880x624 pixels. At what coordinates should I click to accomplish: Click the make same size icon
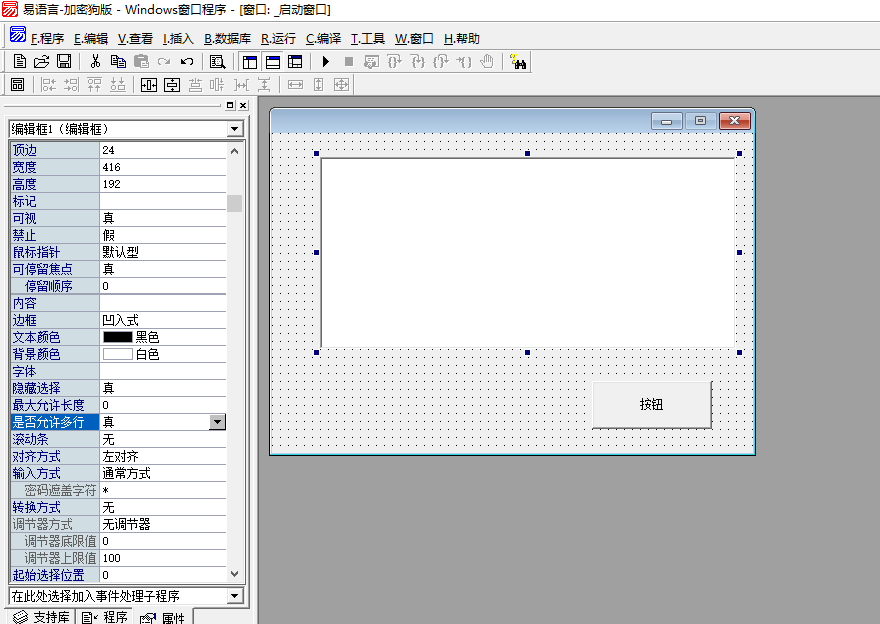341,85
